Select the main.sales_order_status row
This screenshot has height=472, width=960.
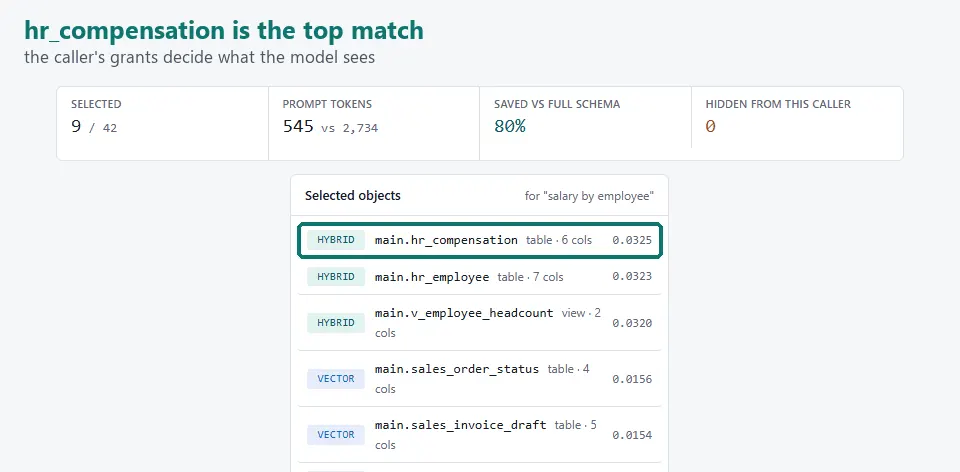(479, 379)
